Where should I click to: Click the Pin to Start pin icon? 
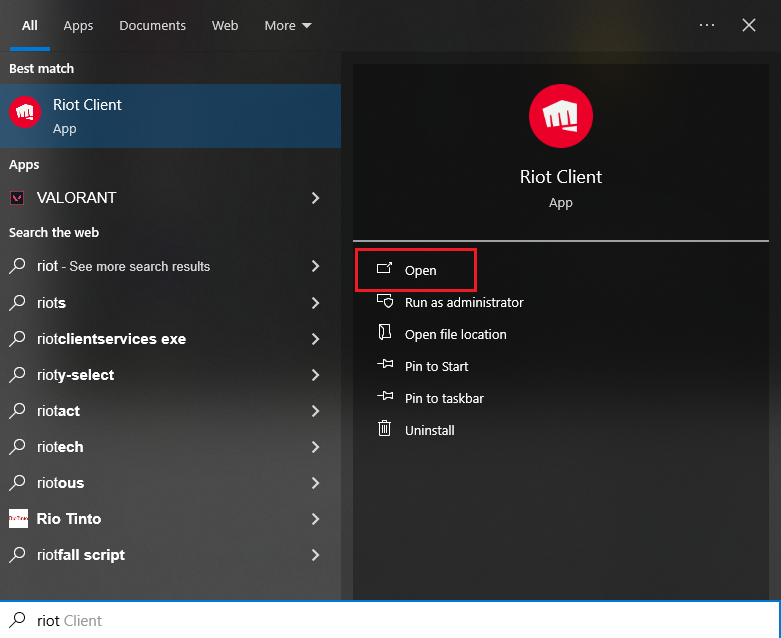(x=385, y=364)
